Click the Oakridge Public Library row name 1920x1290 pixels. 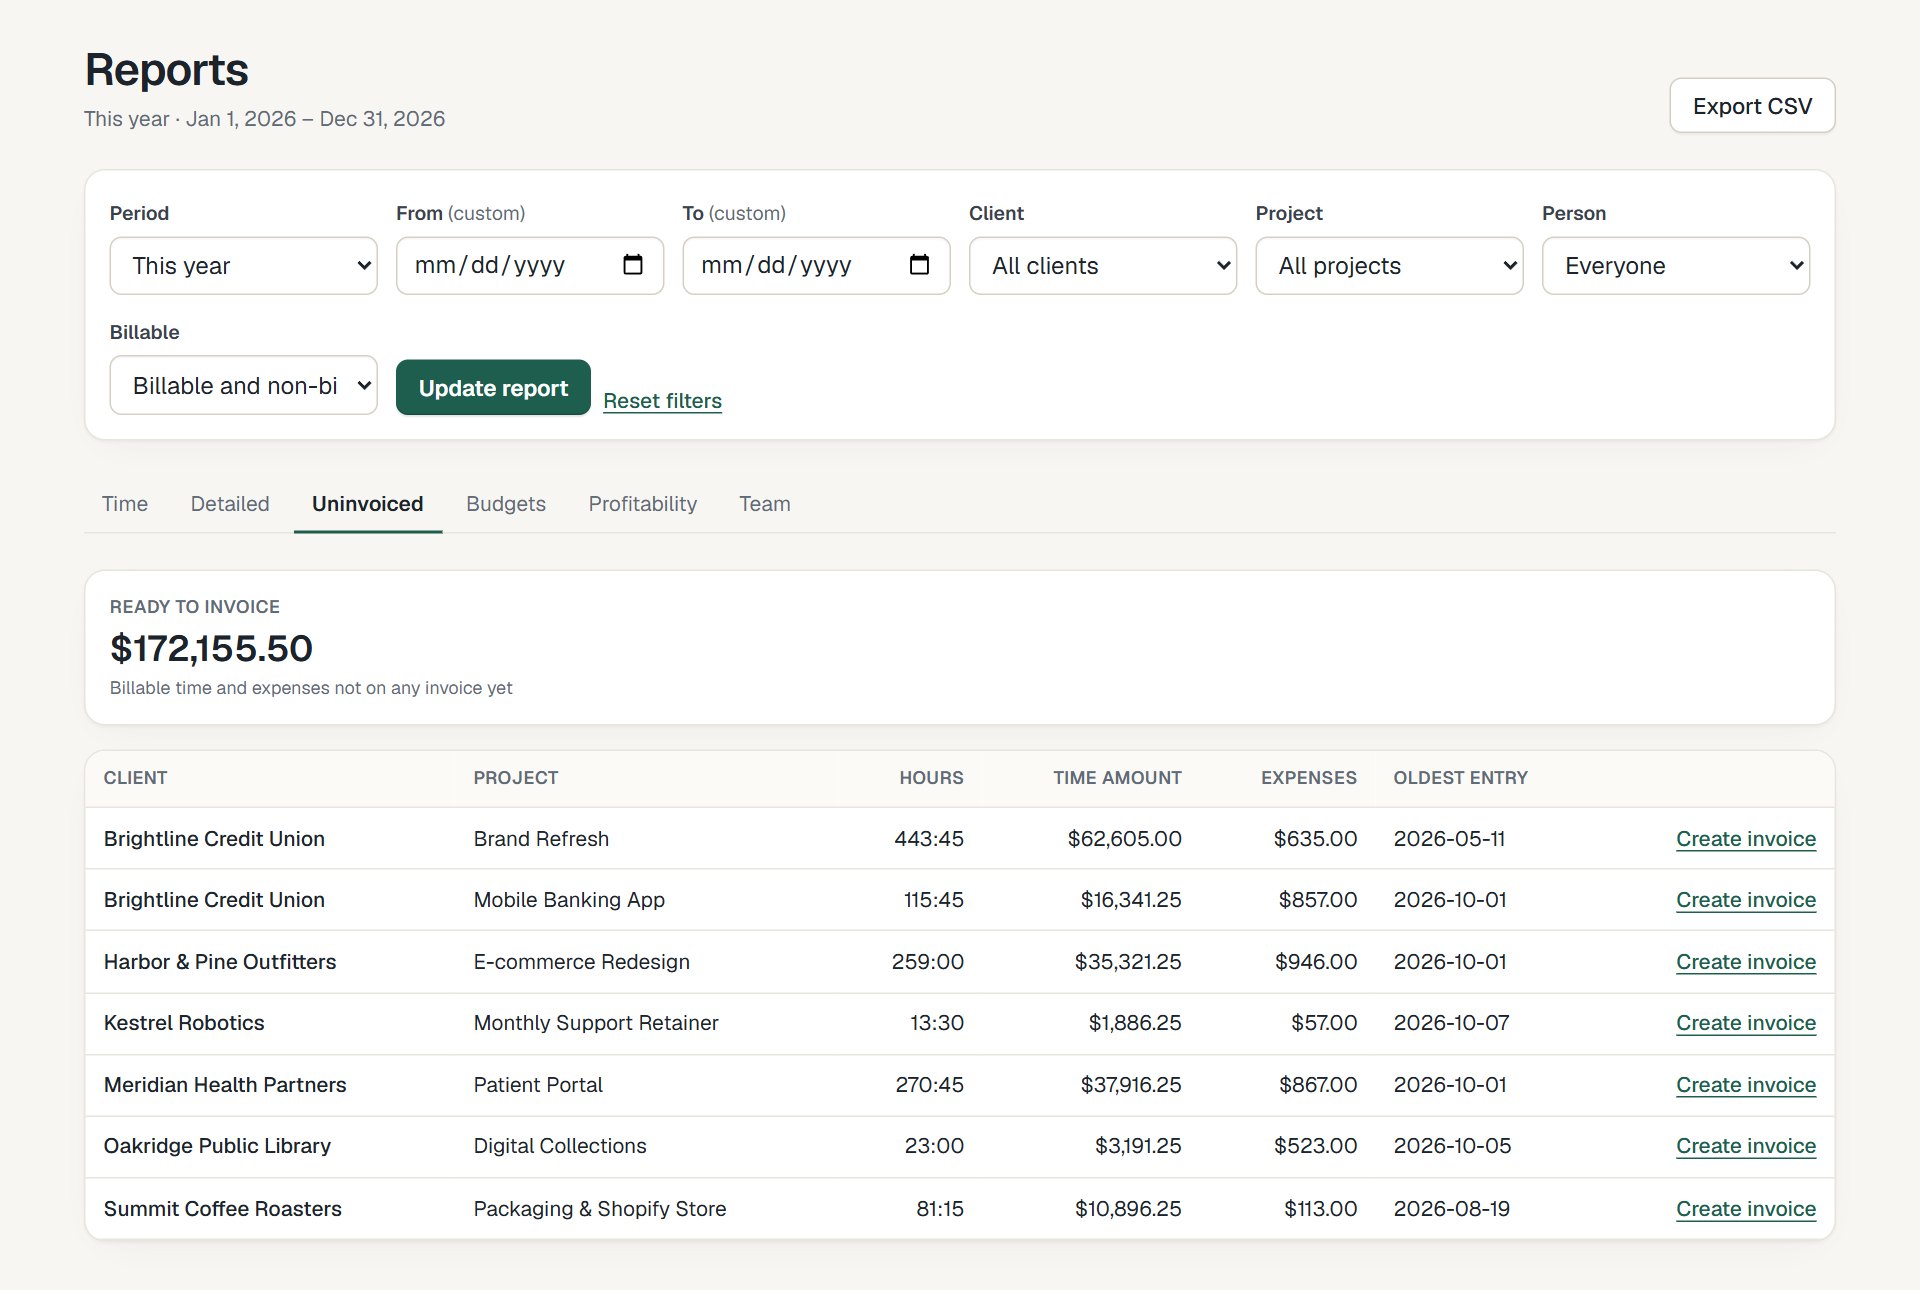(217, 1146)
